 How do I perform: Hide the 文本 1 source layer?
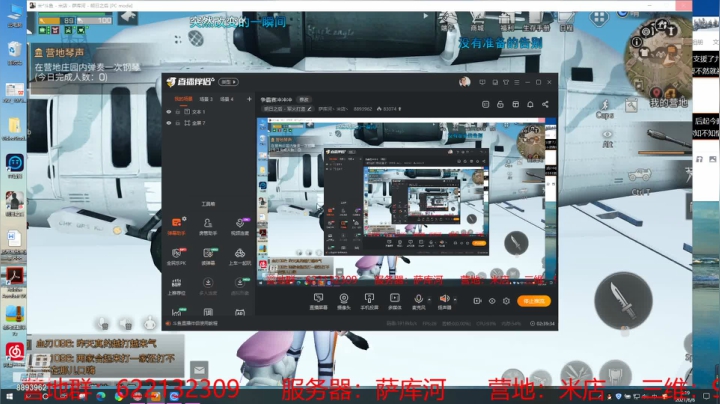pyautogui.click(x=169, y=112)
